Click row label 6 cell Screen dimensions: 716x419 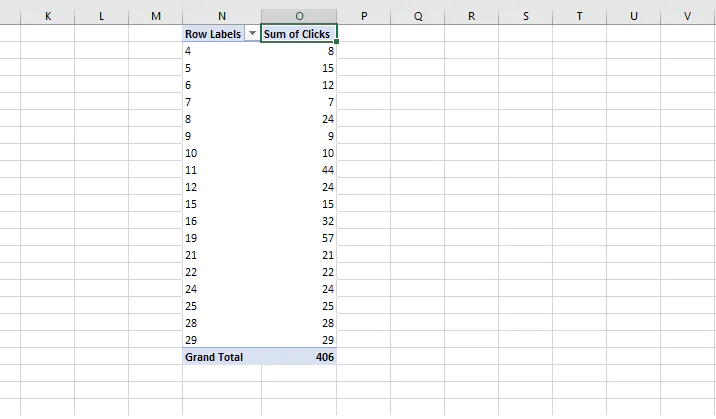222,85
